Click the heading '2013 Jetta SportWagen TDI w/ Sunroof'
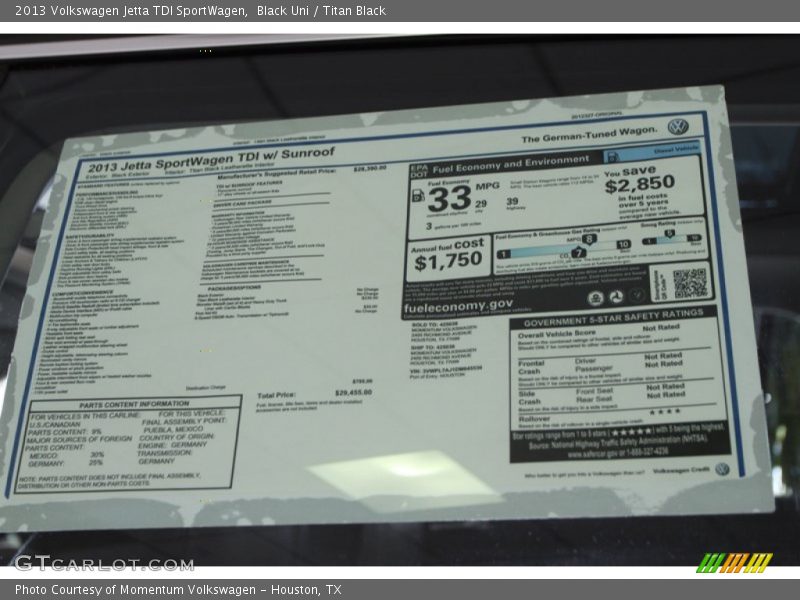The width and height of the screenshot is (800, 600). tap(211, 160)
